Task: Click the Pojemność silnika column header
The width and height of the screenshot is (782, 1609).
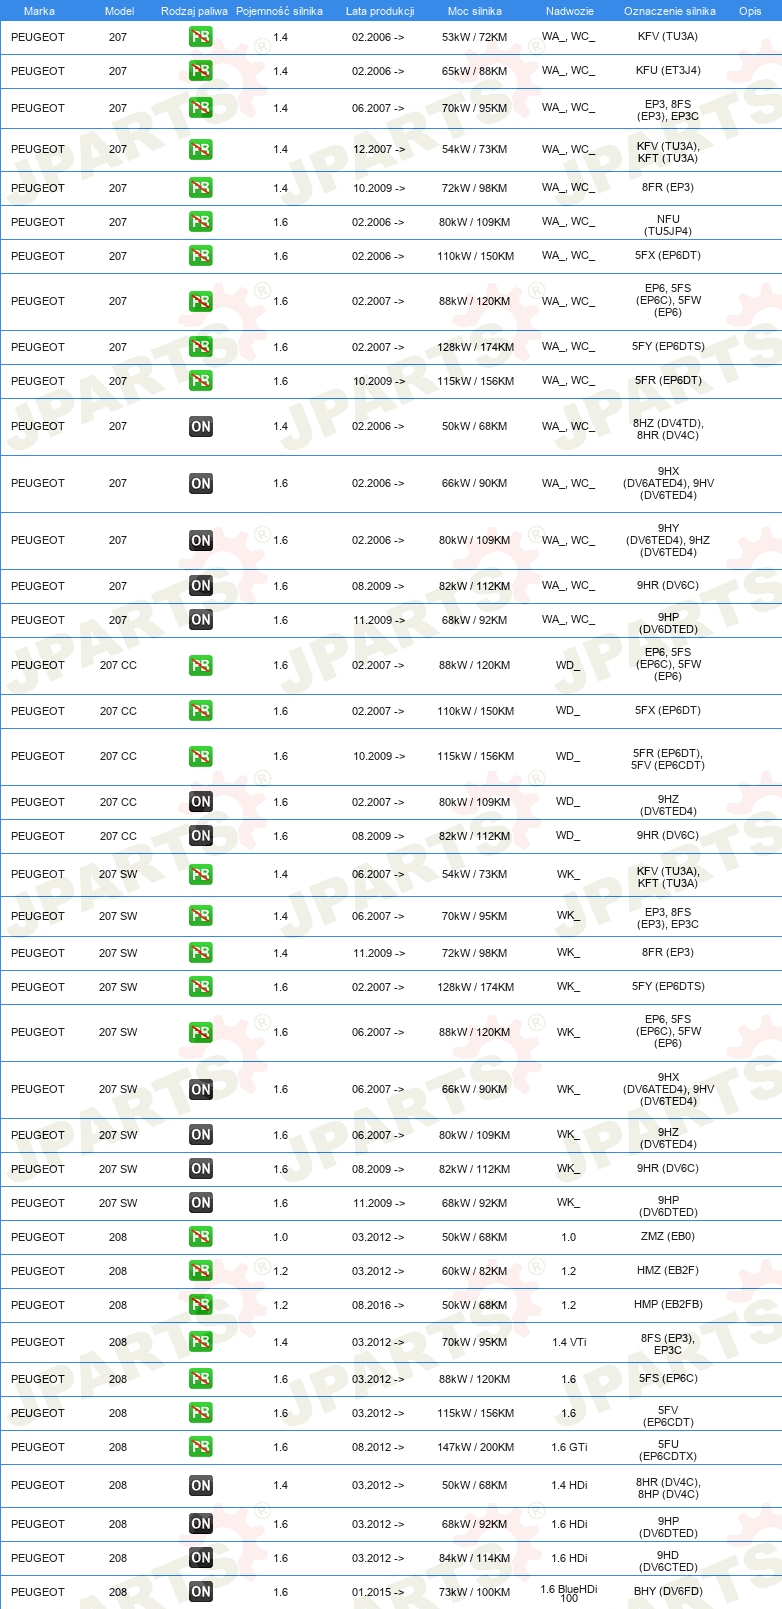Action: click(279, 11)
